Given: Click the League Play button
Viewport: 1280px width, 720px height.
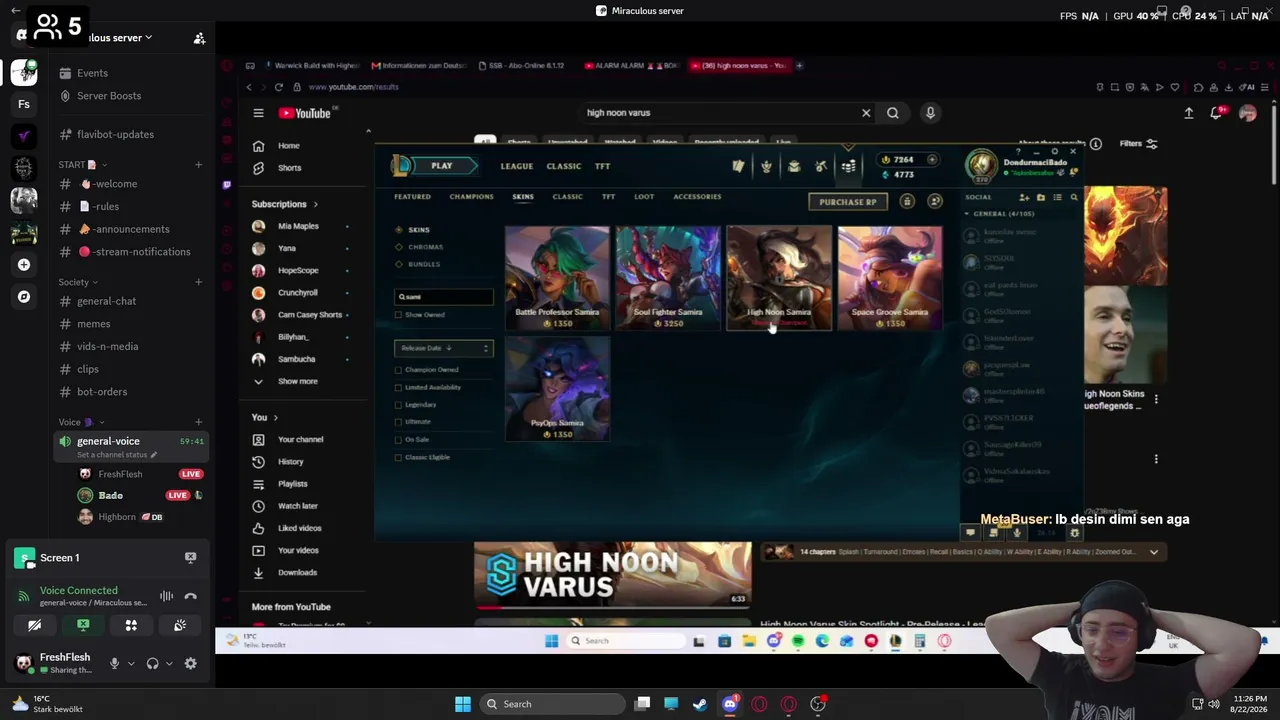Looking at the screenshot, I should pos(441,166).
